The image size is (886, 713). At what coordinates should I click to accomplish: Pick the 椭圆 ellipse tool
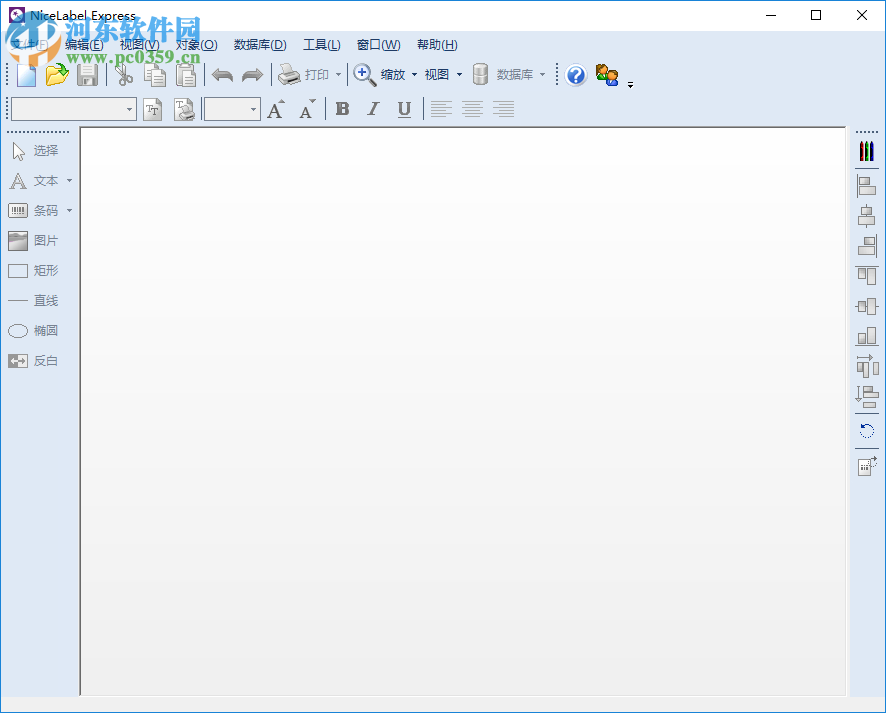click(40, 330)
